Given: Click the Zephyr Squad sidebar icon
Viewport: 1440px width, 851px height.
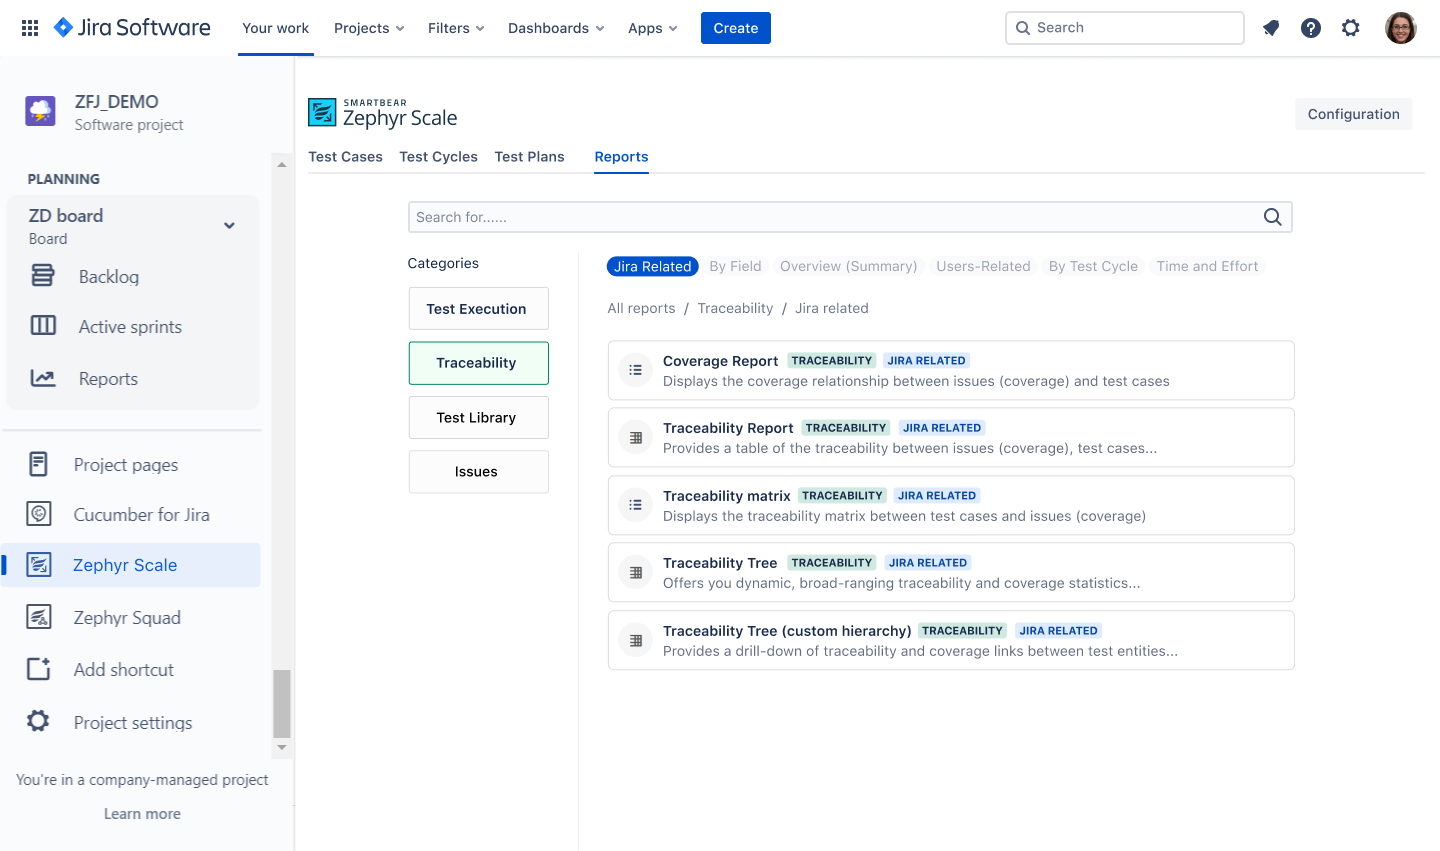Looking at the screenshot, I should pyautogui.click(x=38, y=617).
